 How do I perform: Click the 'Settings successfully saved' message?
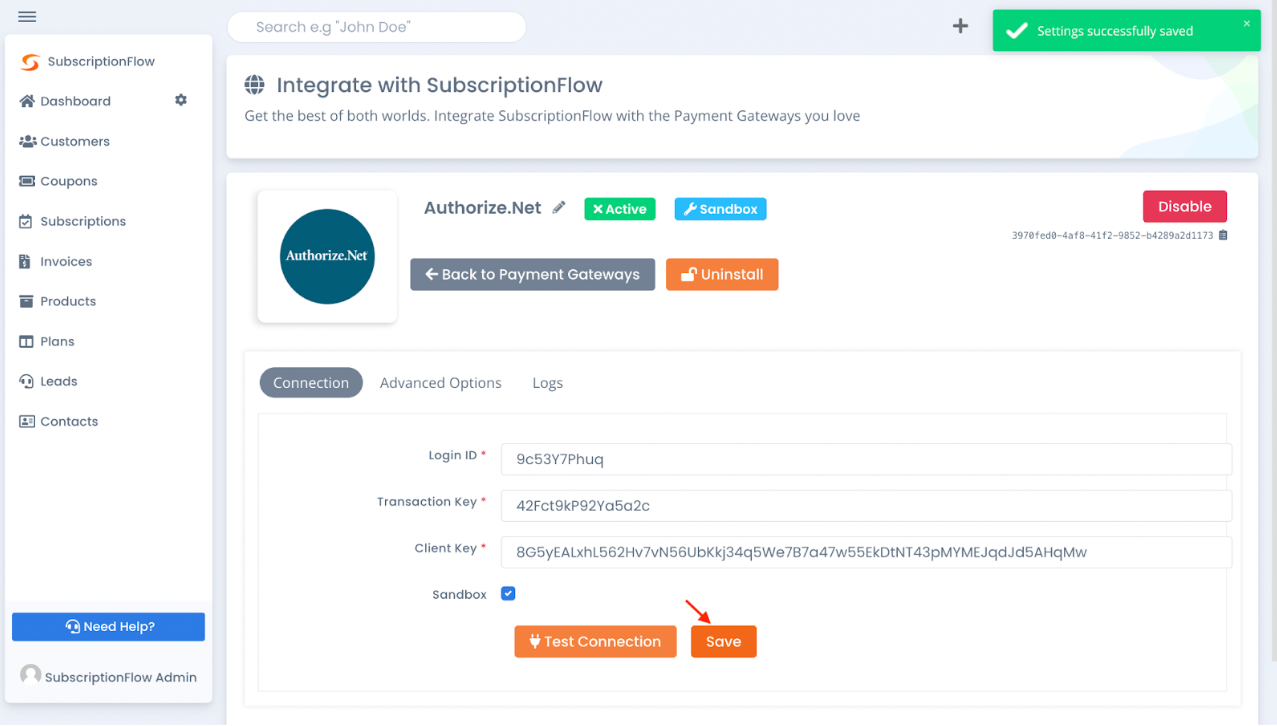(1115, 31)
